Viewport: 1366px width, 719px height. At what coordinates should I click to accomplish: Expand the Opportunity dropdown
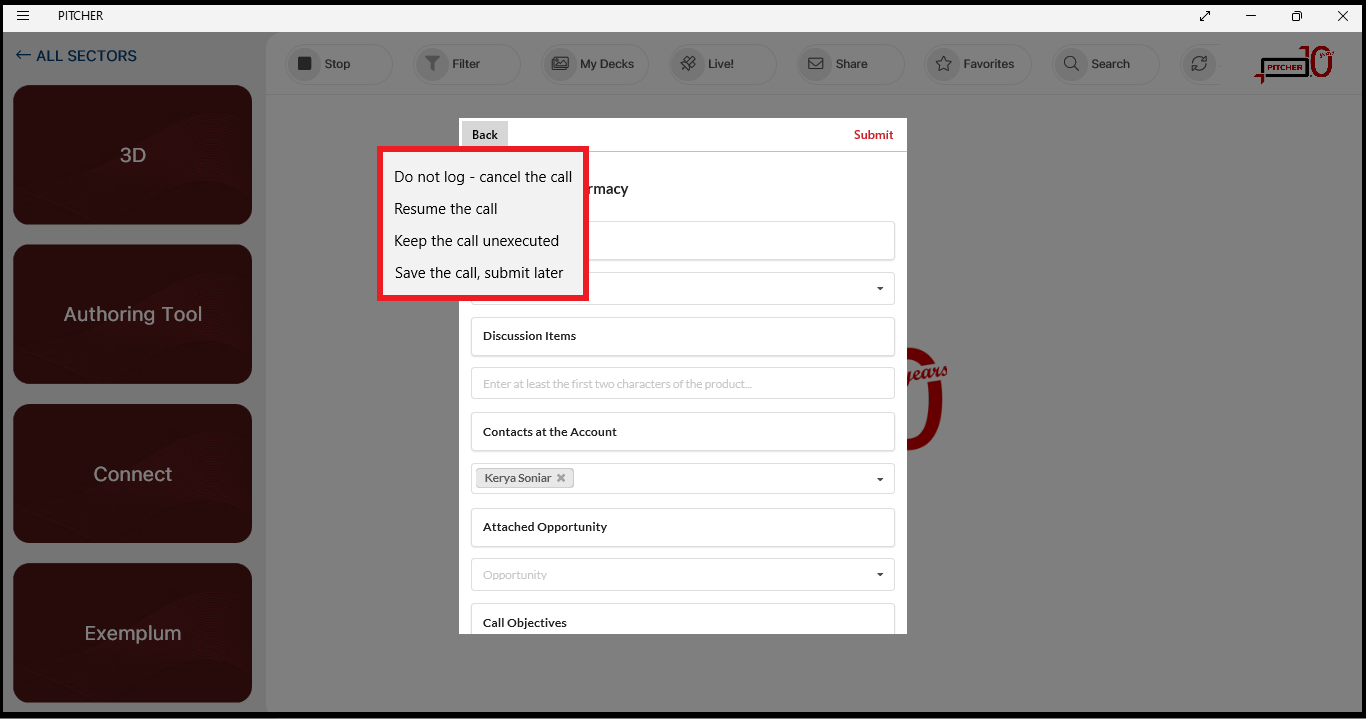tap(879, 575)
